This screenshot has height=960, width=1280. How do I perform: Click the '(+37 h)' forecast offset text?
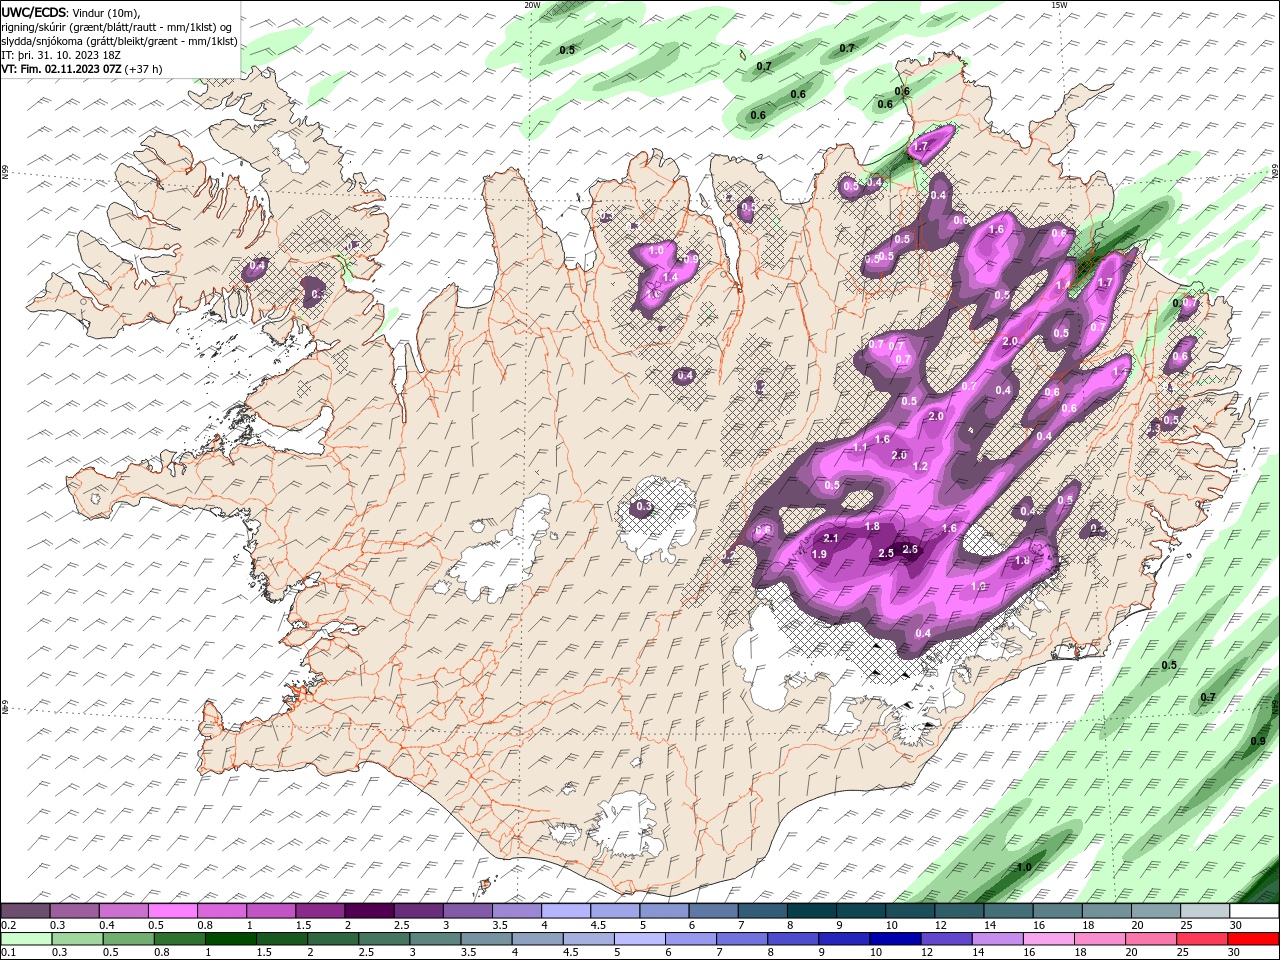(x=144, y=69)
